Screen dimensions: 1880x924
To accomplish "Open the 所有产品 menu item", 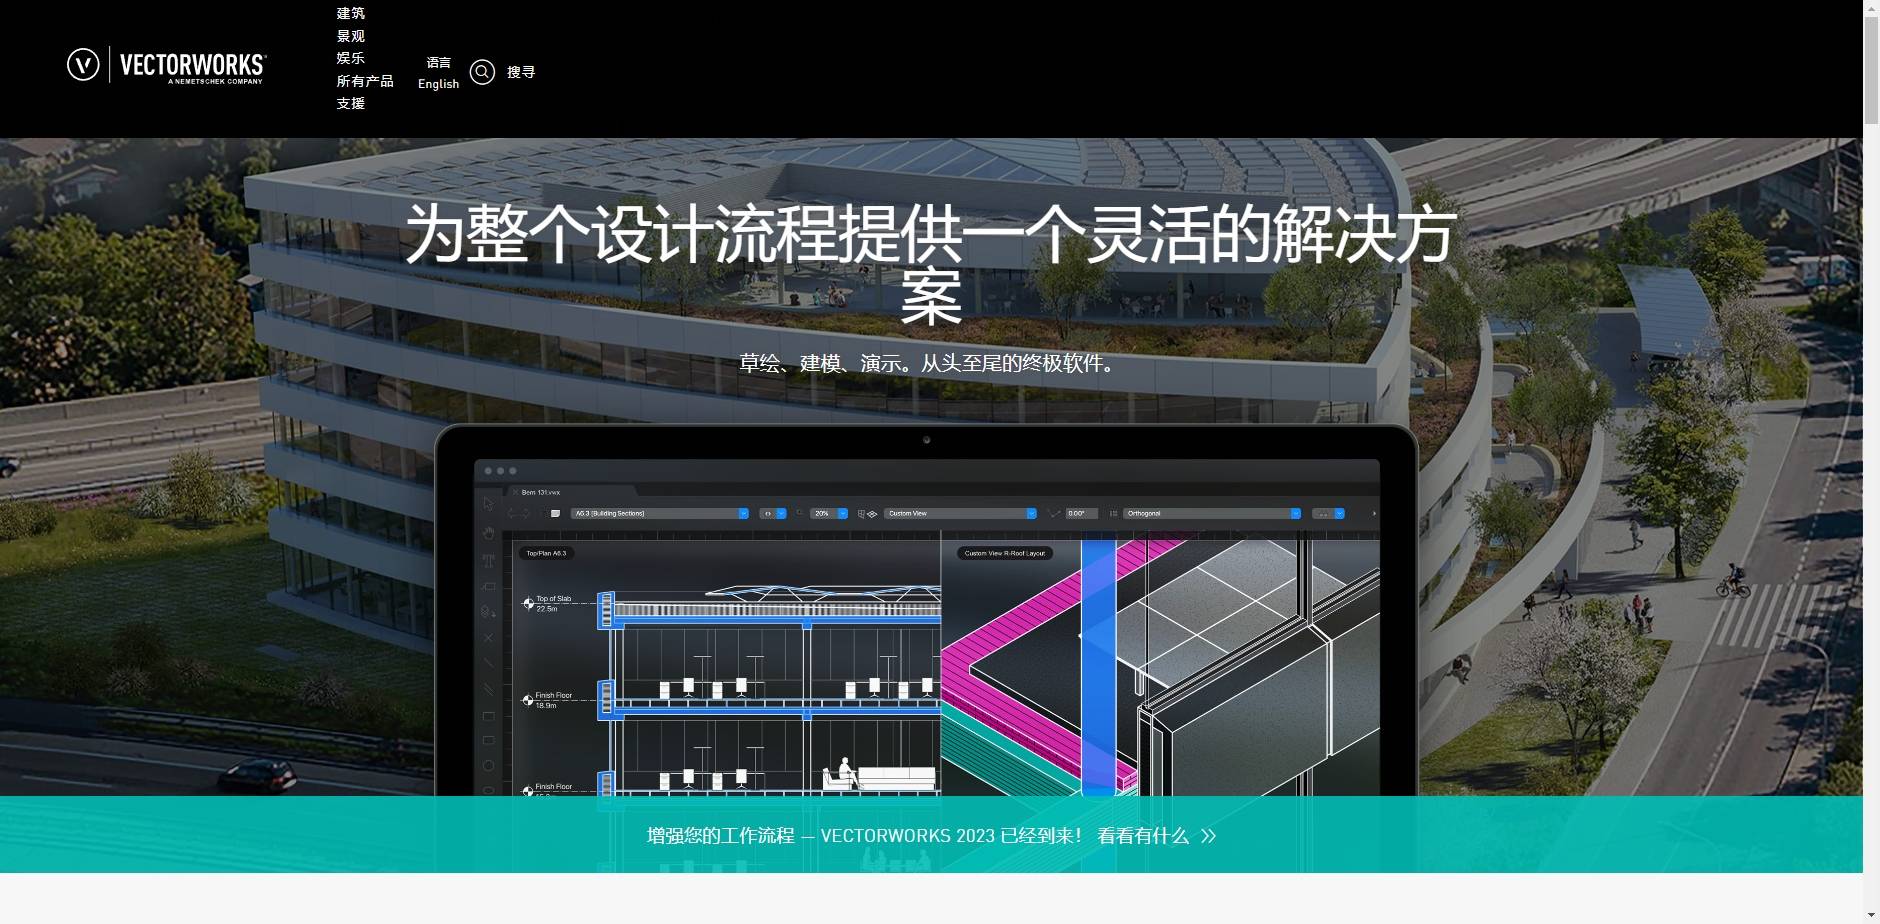I will pyautogui.click(x=365, y=81).
